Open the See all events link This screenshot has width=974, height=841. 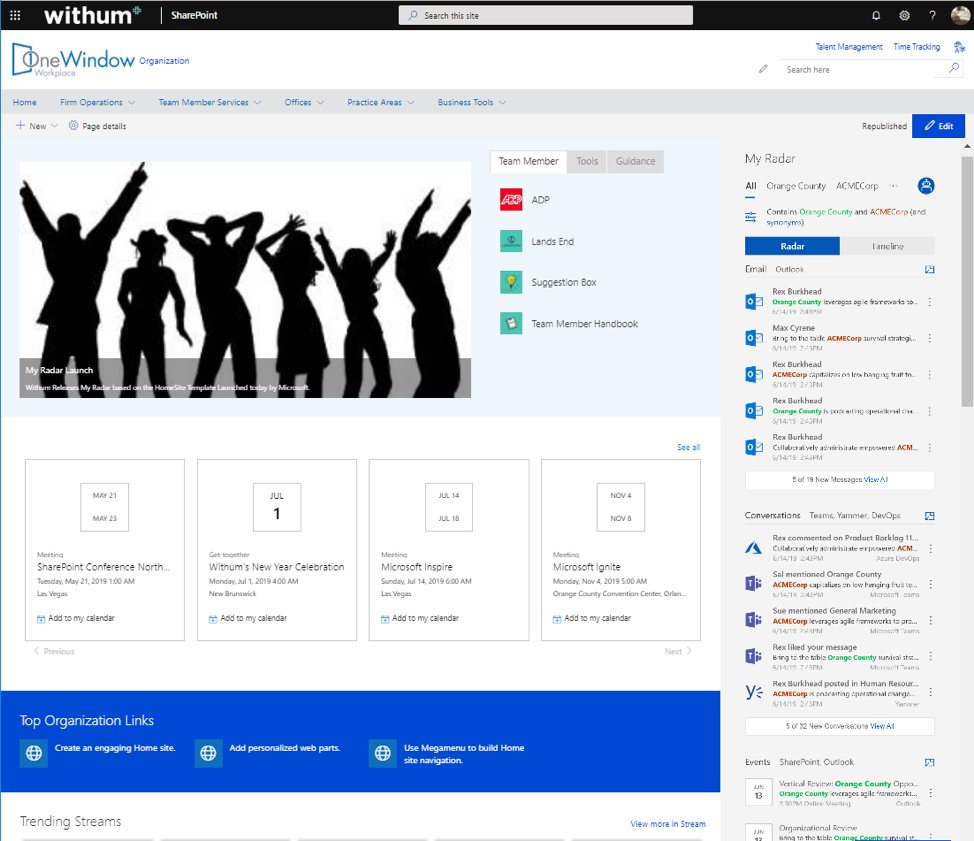click(x=688, y=447)
